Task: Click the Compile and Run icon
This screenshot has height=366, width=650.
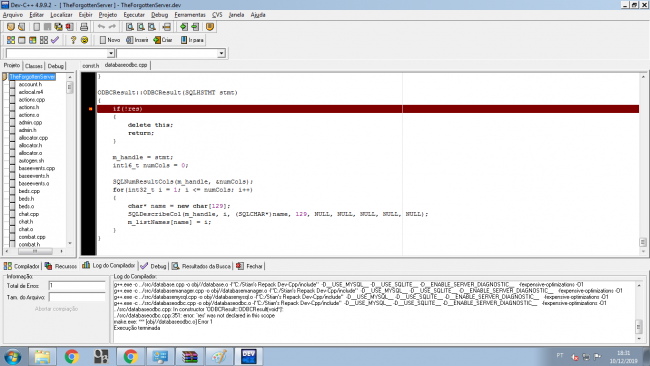Action: coord(32,40)
